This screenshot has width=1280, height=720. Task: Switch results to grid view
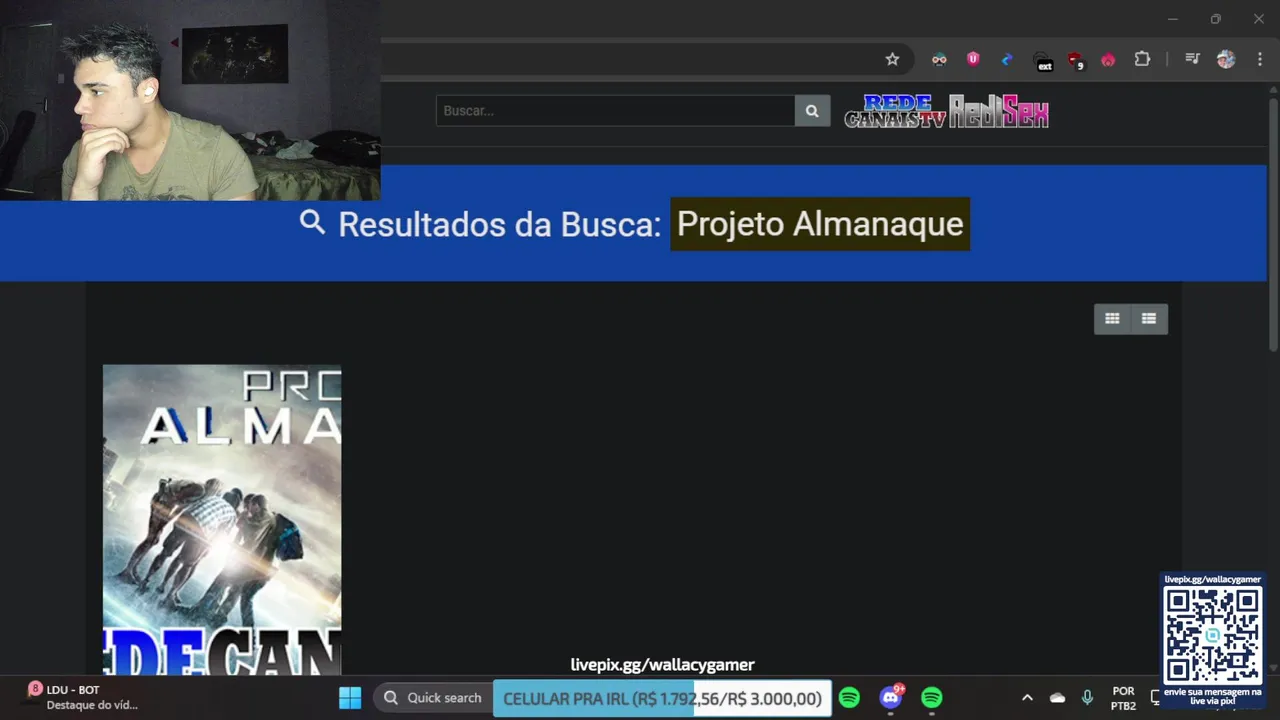(x=1112, y=318)
